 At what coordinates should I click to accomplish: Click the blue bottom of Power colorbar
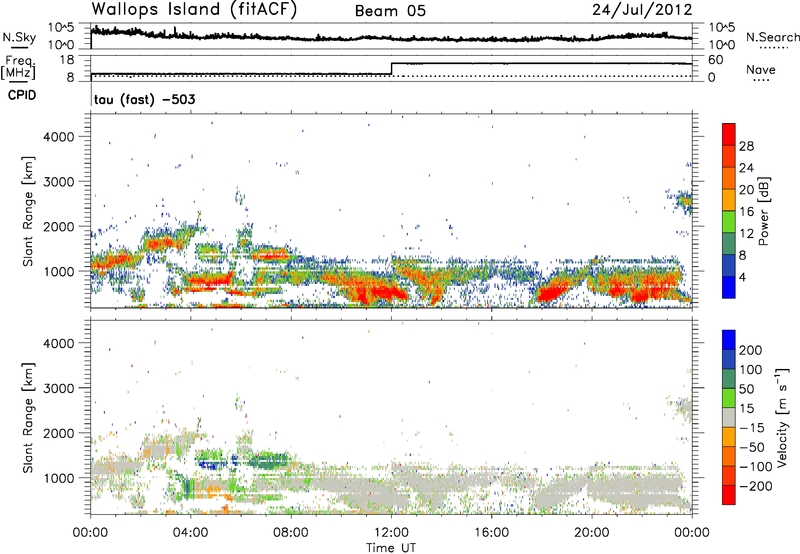(729, 288)
